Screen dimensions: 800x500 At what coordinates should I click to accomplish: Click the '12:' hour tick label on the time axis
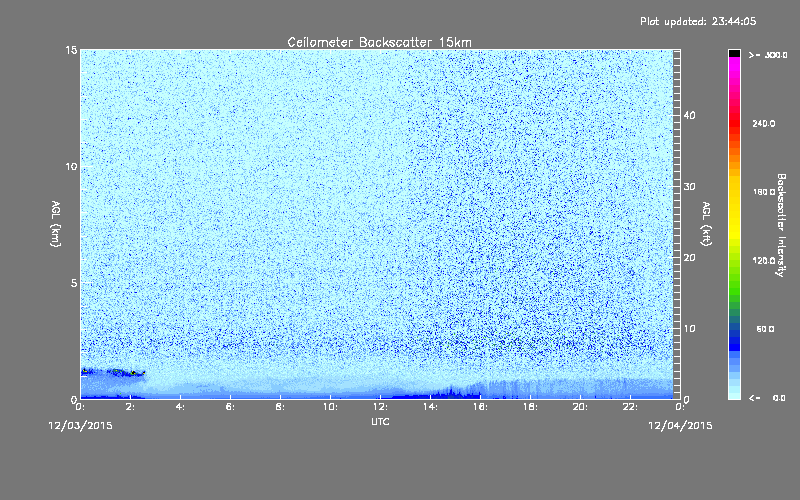coord(380,407)
